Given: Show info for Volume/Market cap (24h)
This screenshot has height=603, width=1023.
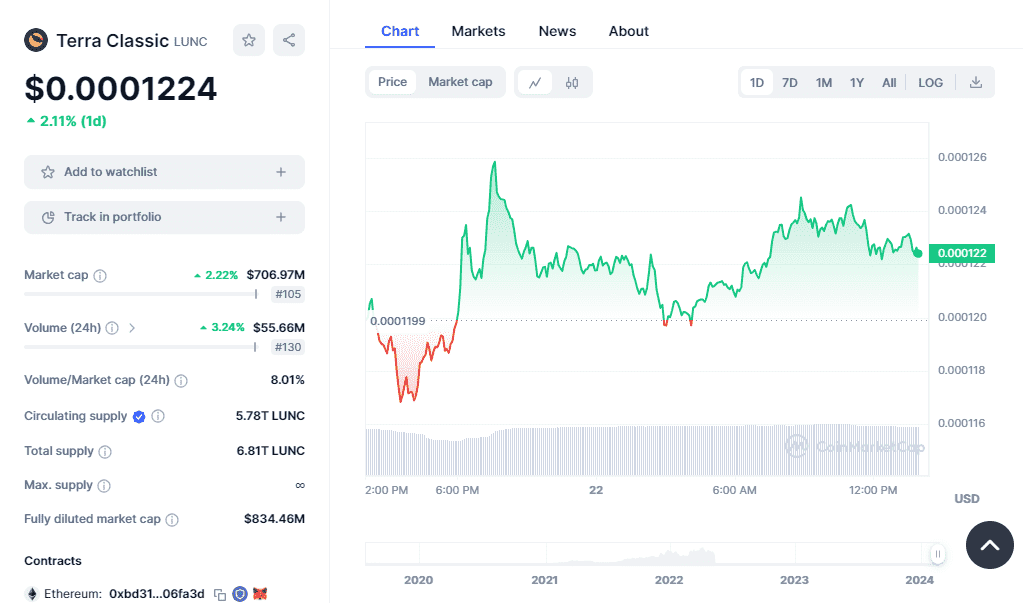Looking at the screenshot, I should (x=181, y=380).
